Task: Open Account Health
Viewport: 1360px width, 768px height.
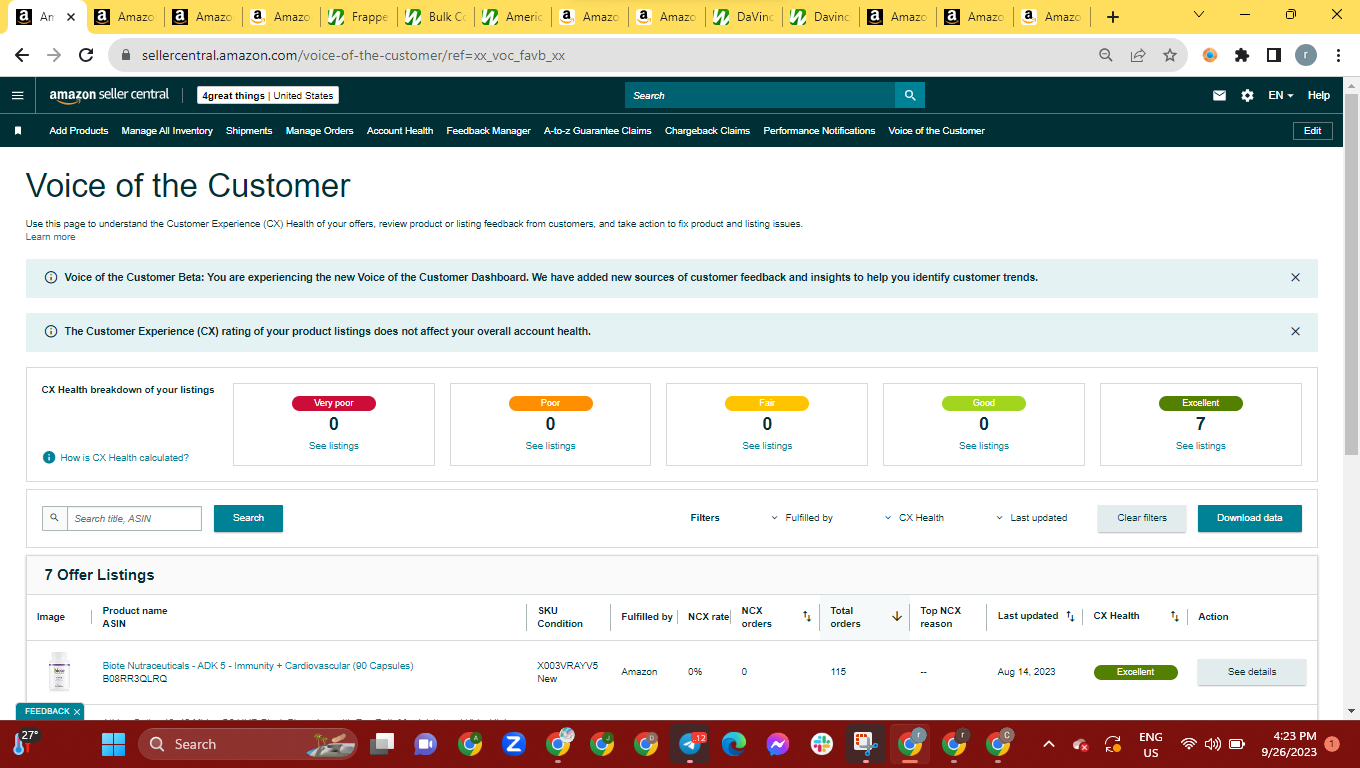Action: click(400, 131)
